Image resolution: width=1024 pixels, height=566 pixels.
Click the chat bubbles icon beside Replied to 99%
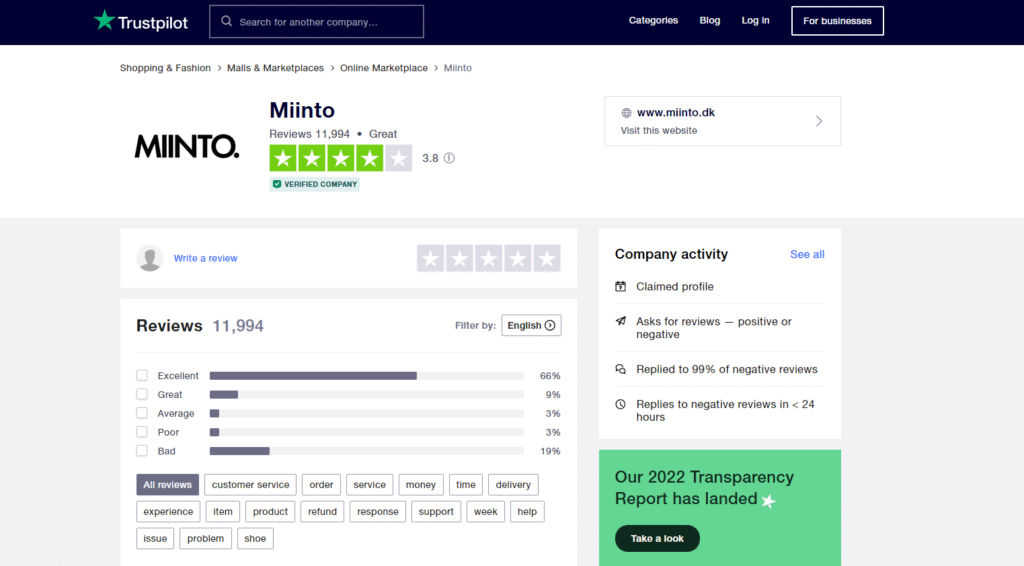click(x=620, y=369)
